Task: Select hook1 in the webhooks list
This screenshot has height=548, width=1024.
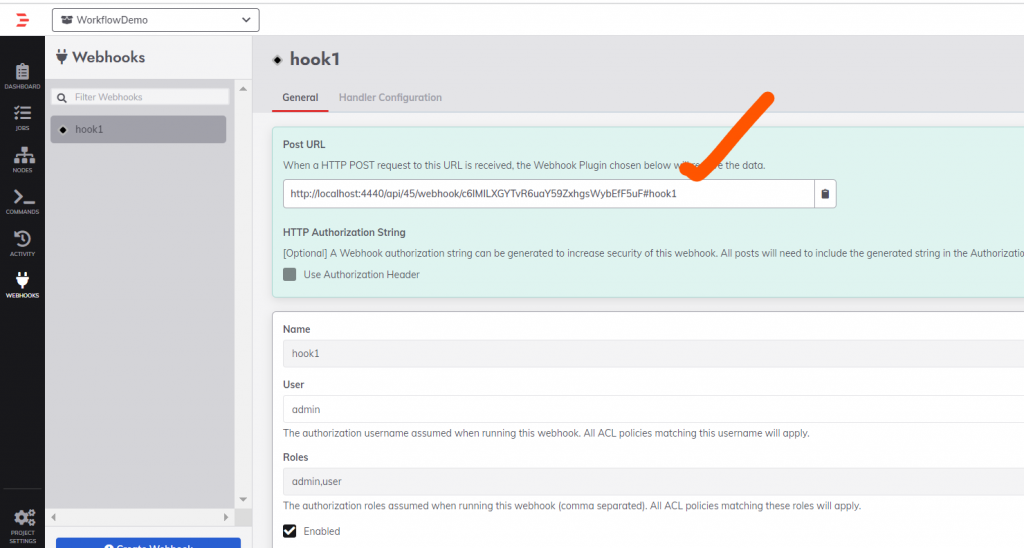Action: [x=139, y=129]
